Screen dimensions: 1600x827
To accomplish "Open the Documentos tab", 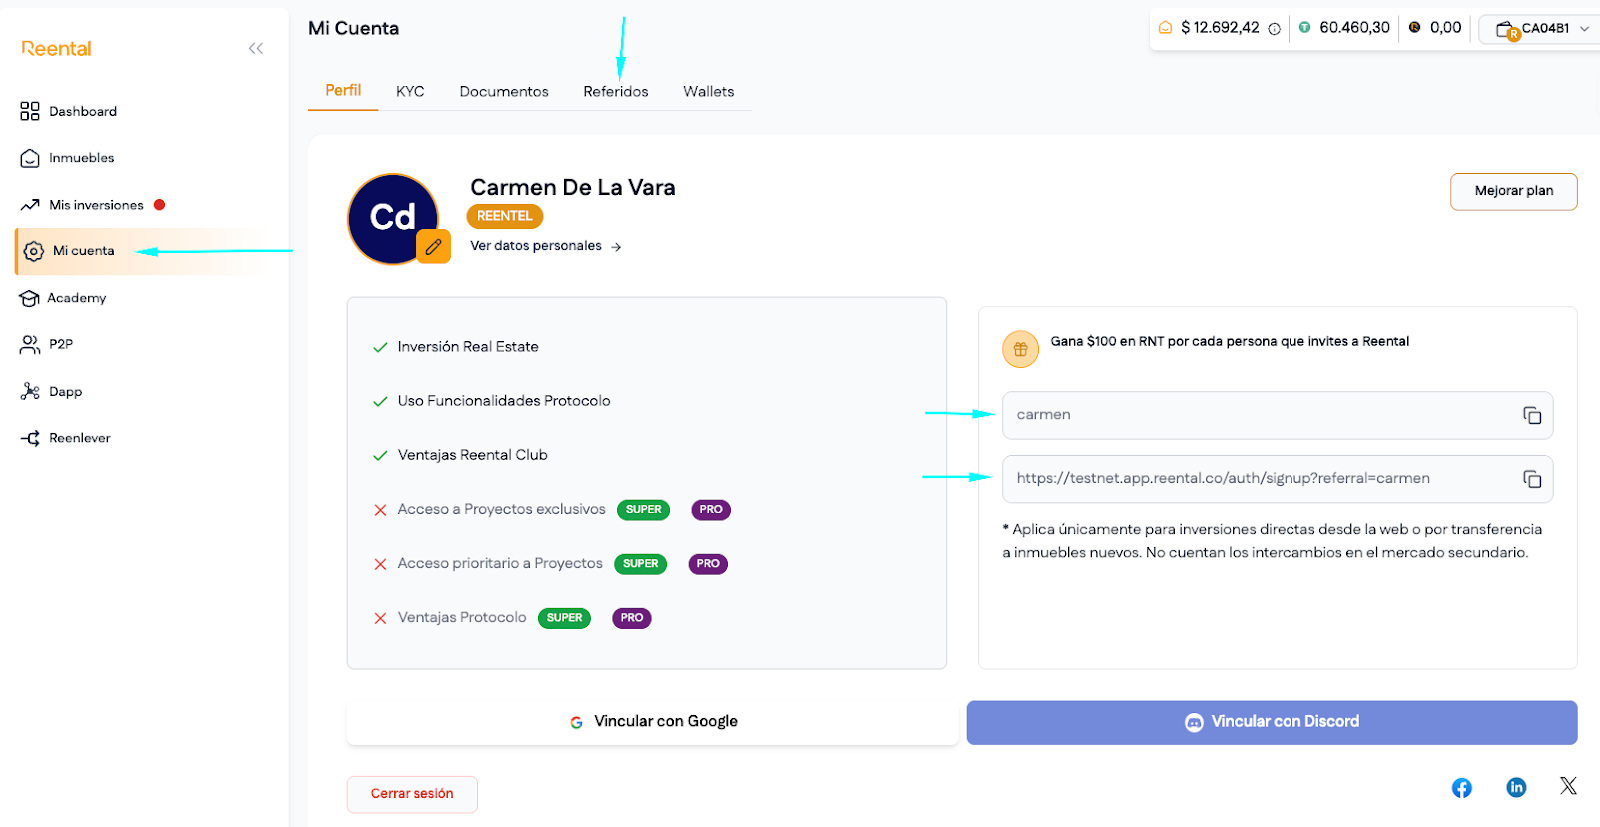I will (x=504, y=91).
